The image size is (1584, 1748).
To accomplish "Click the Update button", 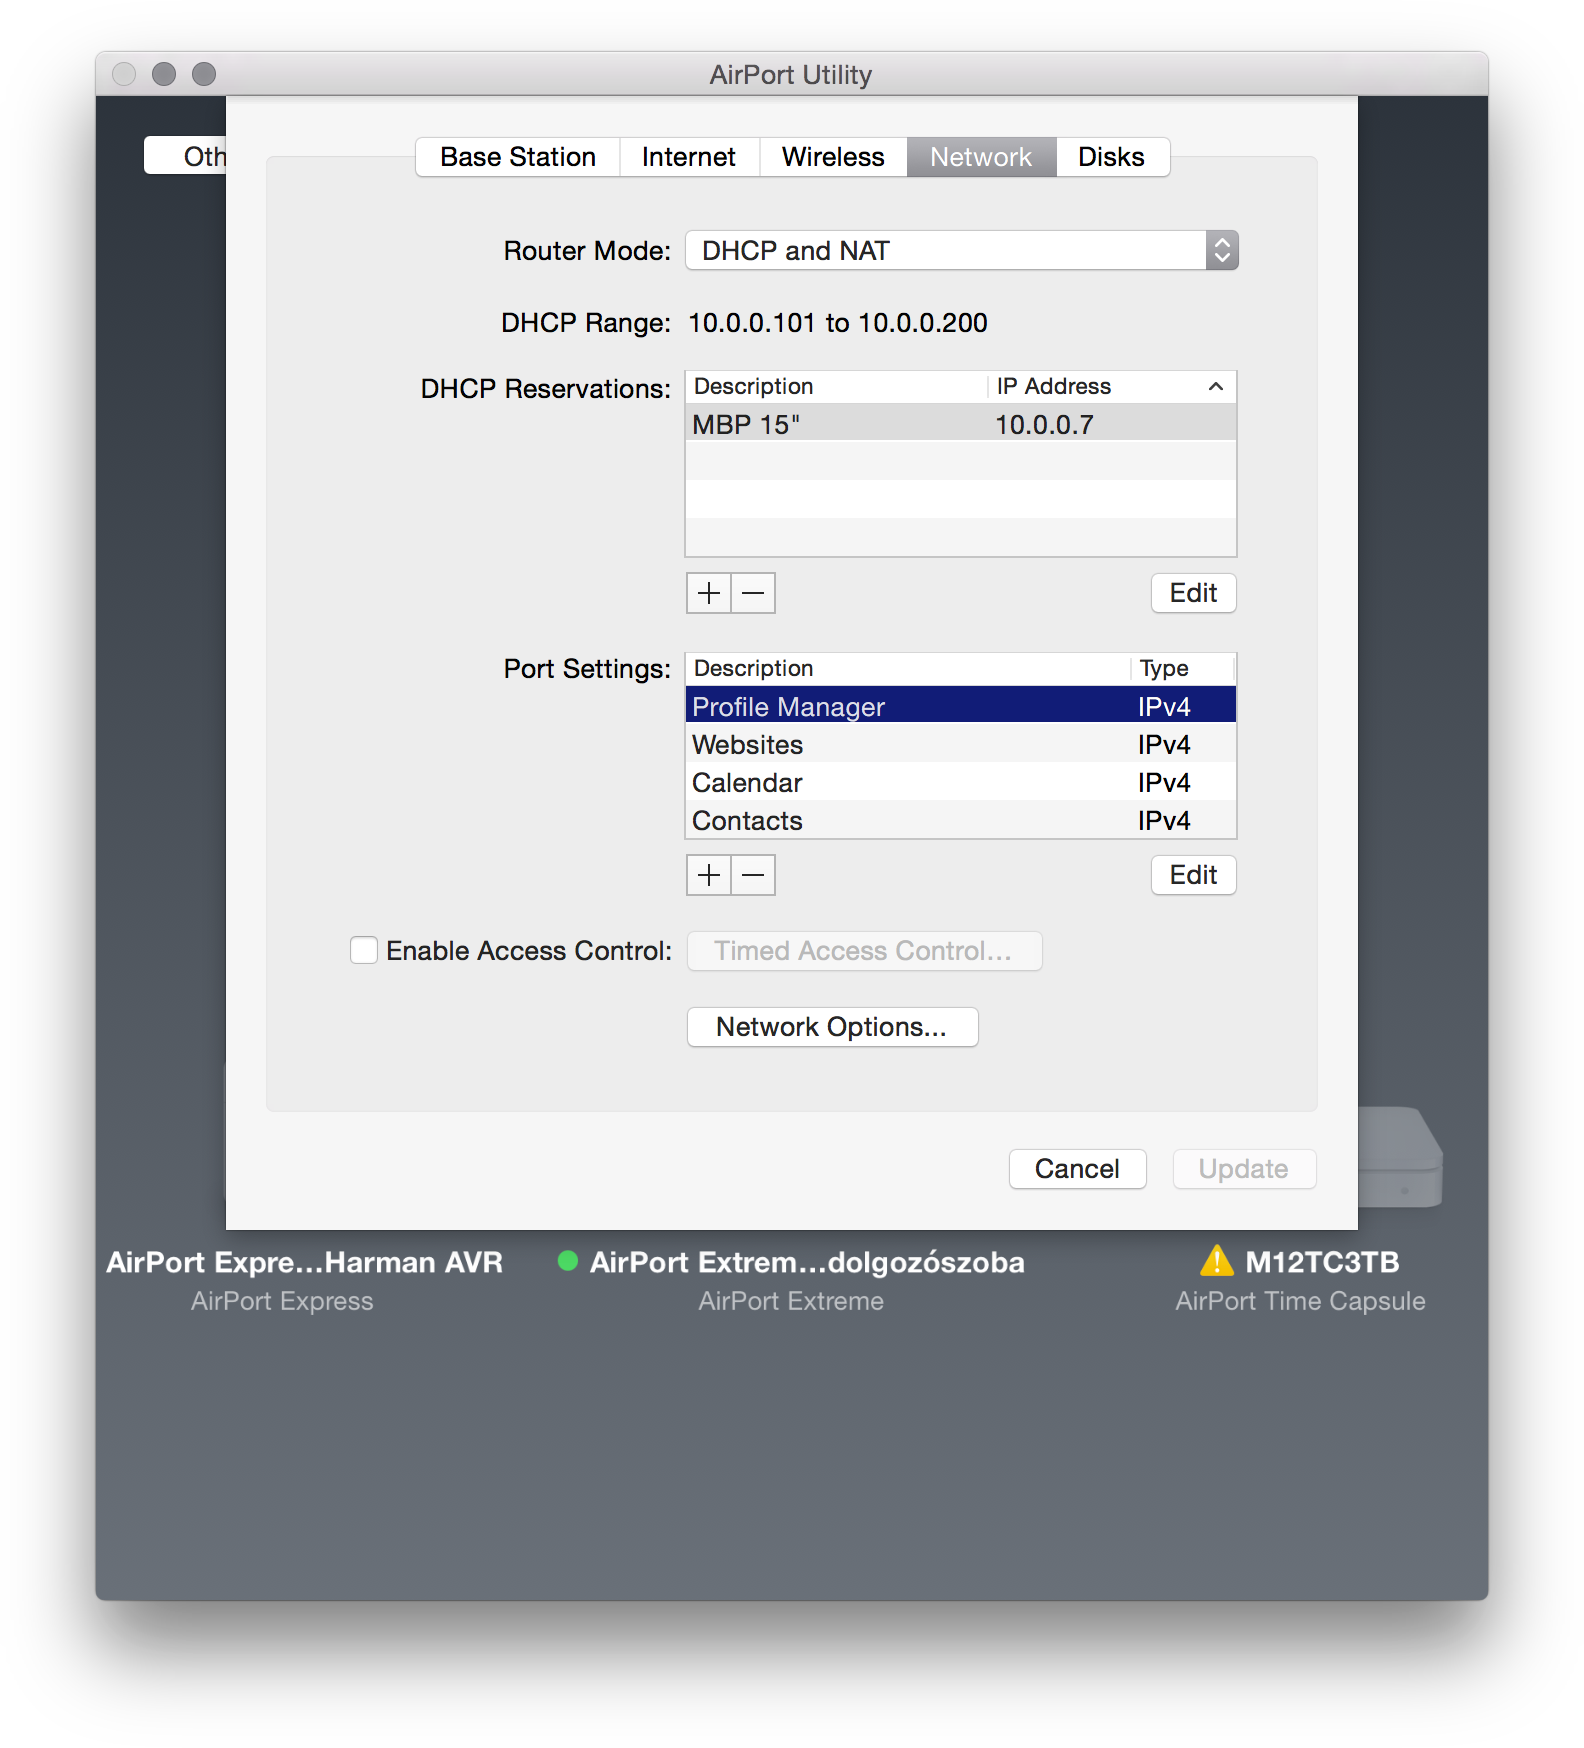I will pos(1244,1169).
